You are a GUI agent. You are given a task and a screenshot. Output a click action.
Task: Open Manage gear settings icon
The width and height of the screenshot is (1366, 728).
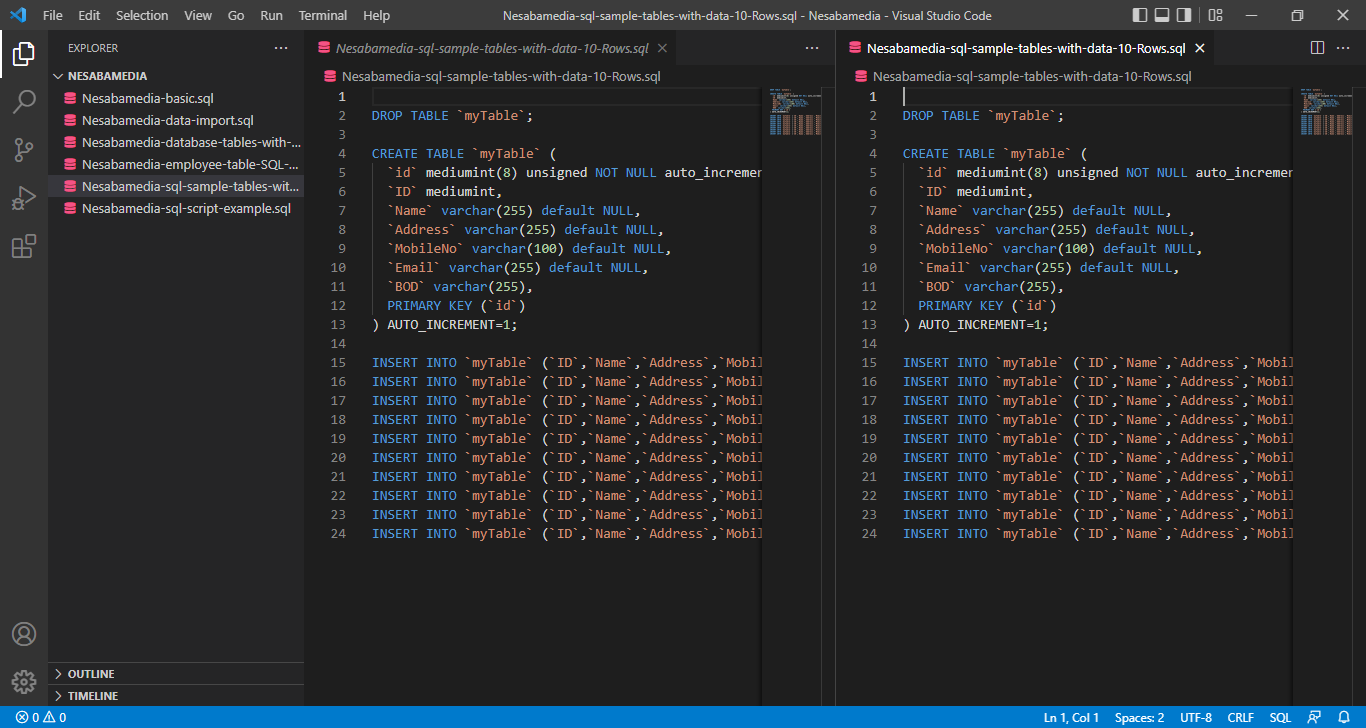pos(24,682)
